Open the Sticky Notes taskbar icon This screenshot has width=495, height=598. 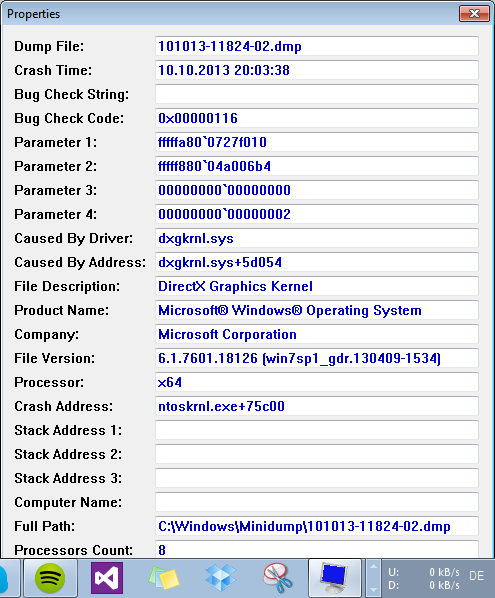[x=164, y=578]
